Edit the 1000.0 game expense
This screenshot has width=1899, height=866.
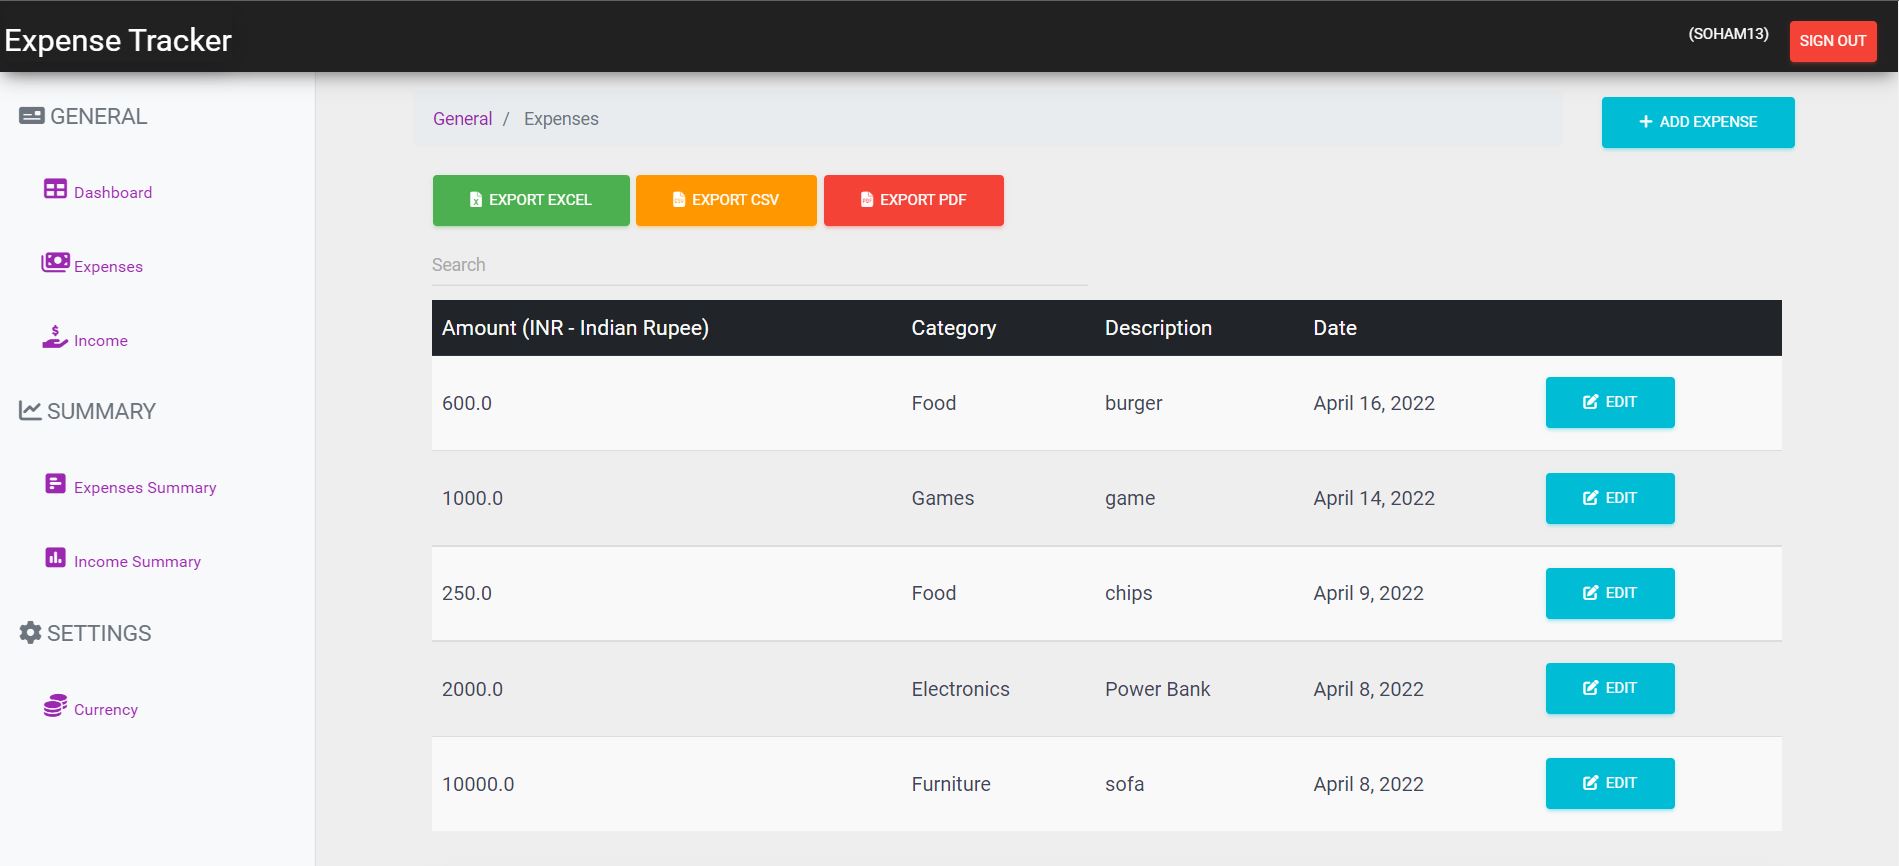click(x=1610, y=498)
